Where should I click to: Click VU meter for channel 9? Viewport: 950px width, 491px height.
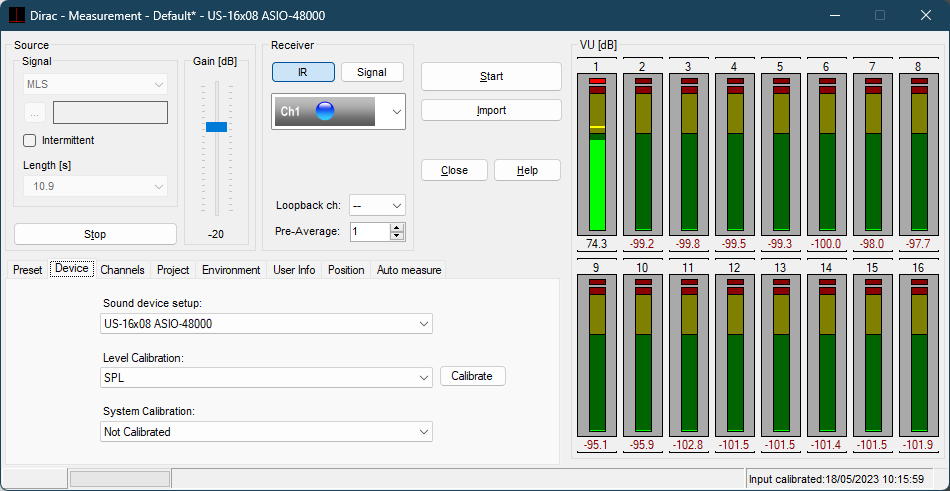point(597,355)
